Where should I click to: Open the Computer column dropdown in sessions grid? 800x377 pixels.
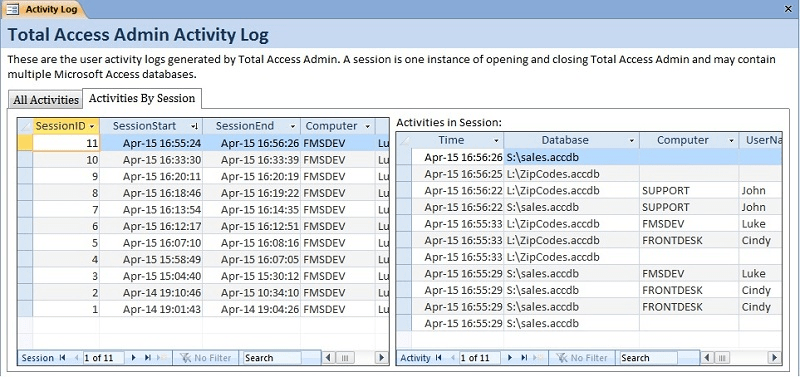pos(367,127)
